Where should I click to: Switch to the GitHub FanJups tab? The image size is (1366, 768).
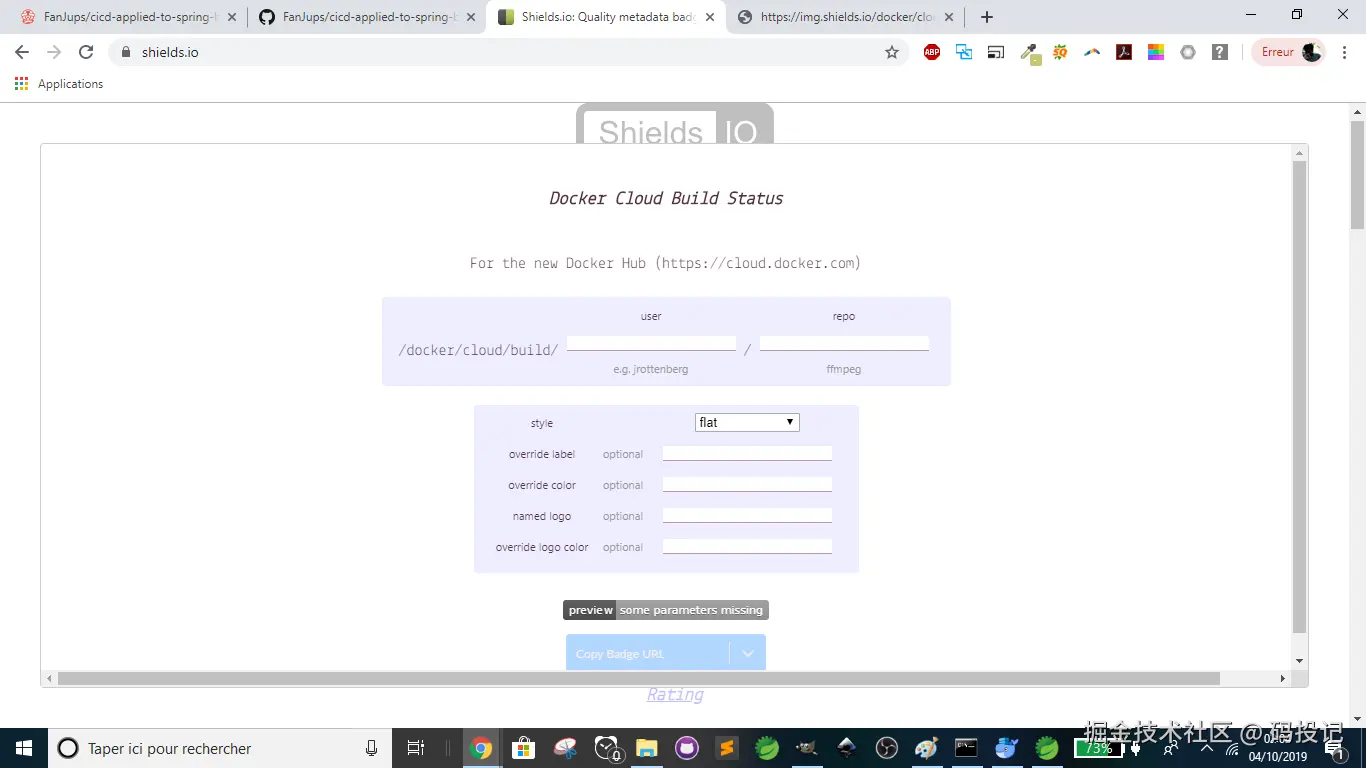366,17
